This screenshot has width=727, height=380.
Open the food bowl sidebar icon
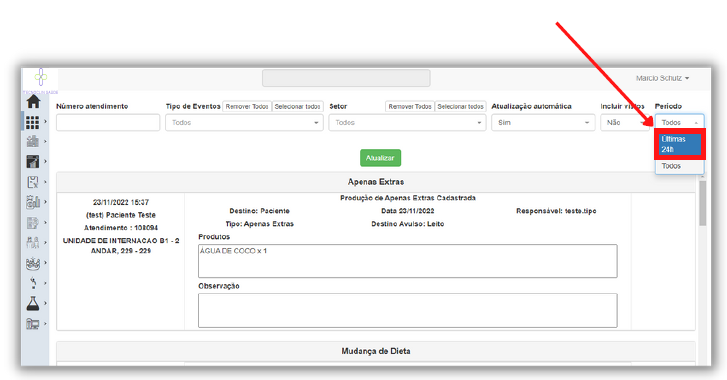(32, 263)
